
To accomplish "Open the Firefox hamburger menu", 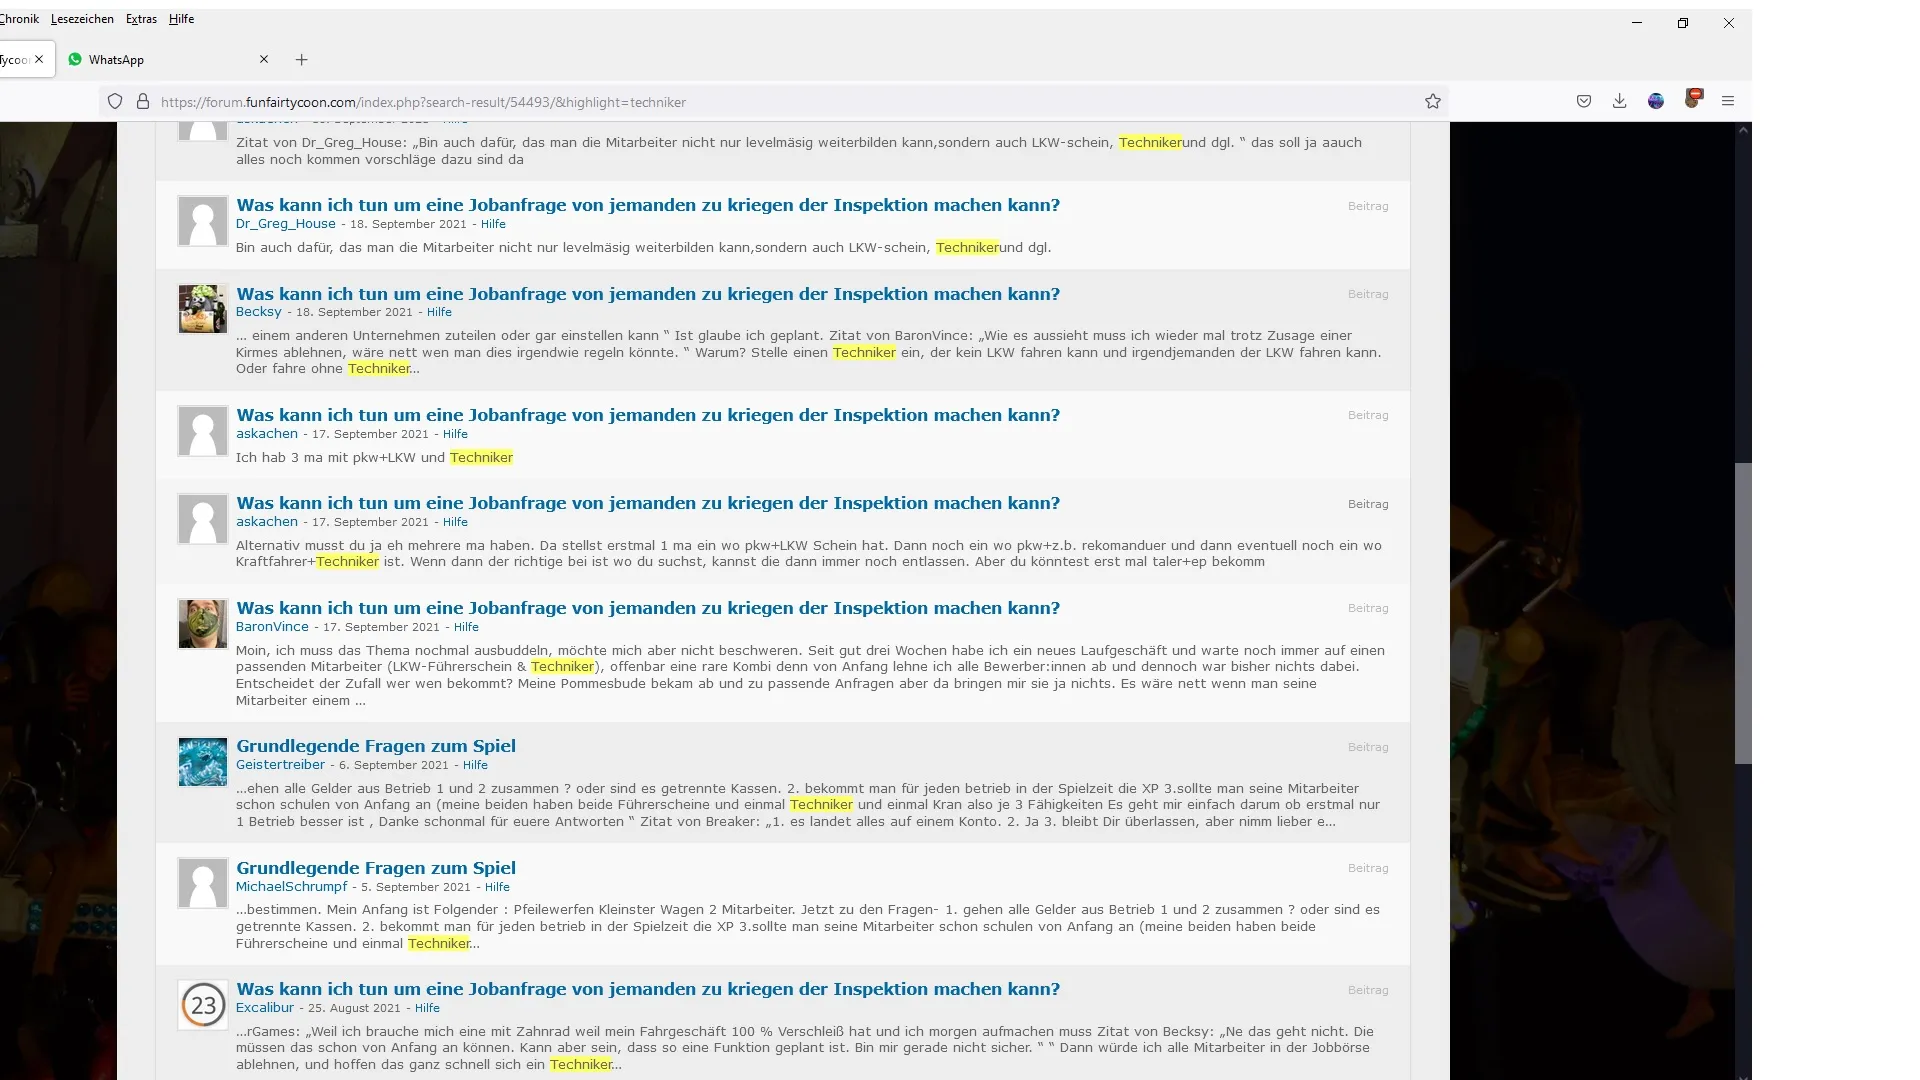I will [1727, 101].
